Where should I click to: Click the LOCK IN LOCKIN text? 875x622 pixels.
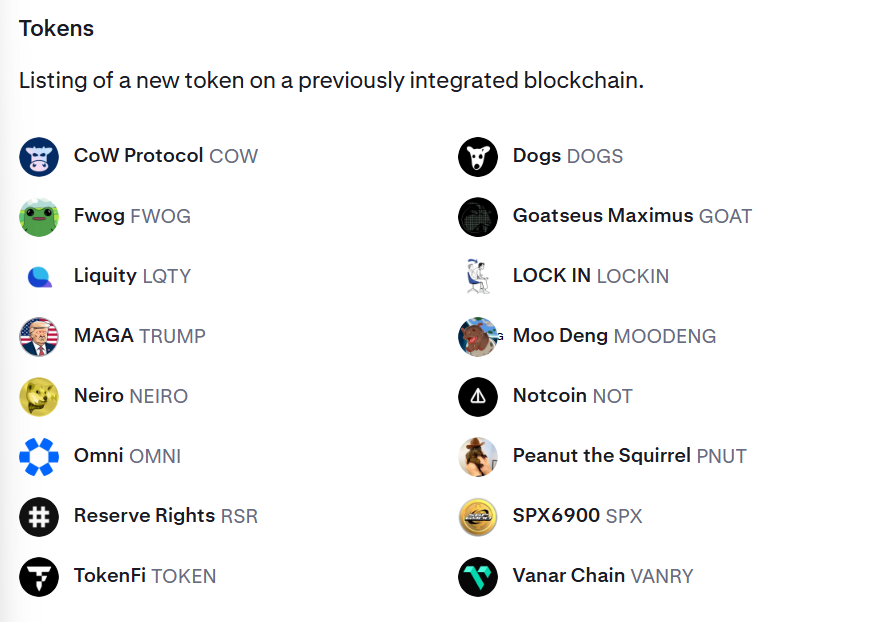pos(590,276)
